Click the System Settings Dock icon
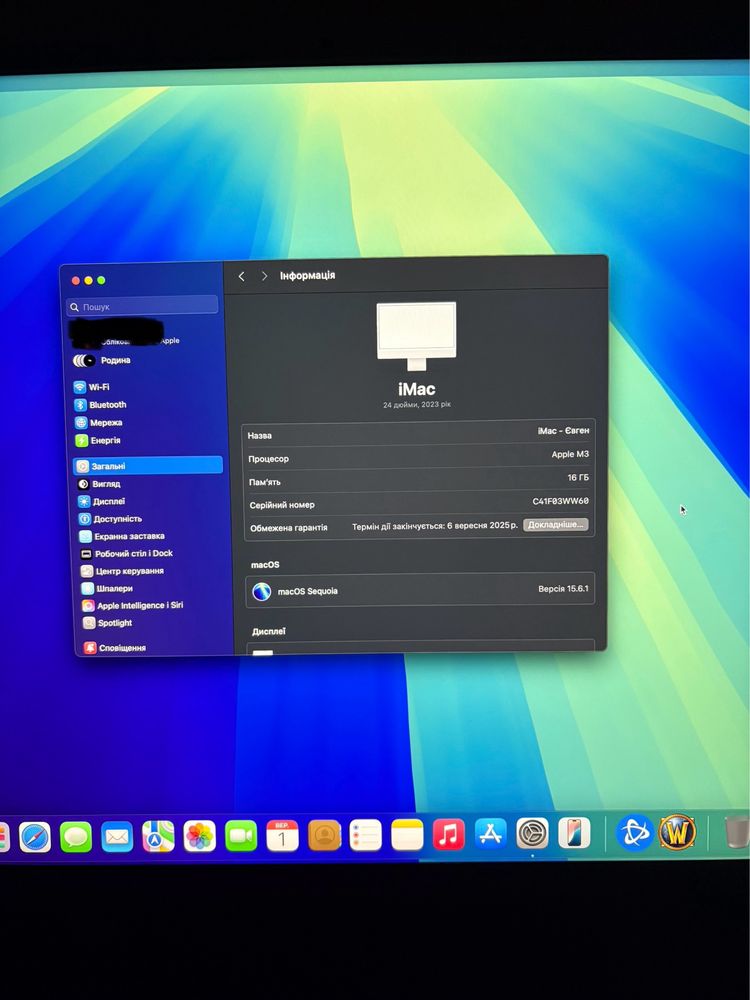The image size is (750, 1000). coord(532,834)
